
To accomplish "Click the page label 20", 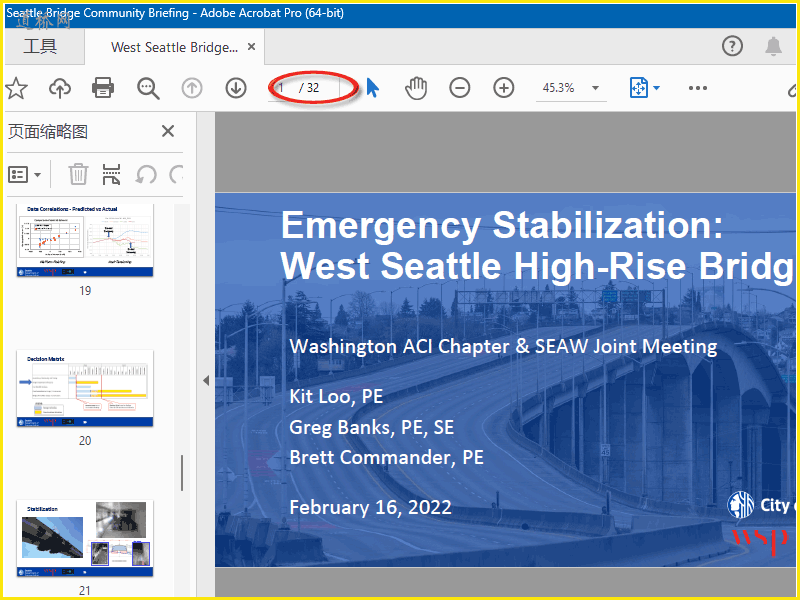I will point(85,441).
